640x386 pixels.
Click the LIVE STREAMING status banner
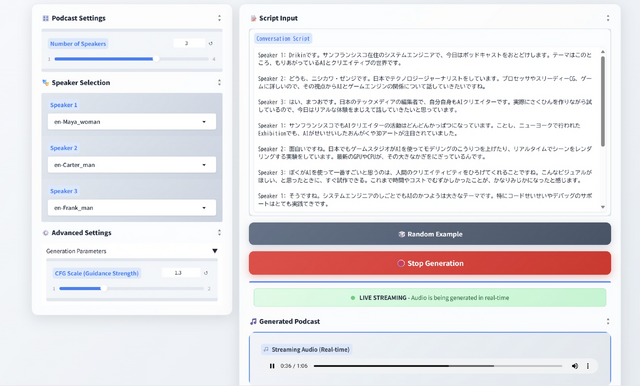(x=430, y=298)
